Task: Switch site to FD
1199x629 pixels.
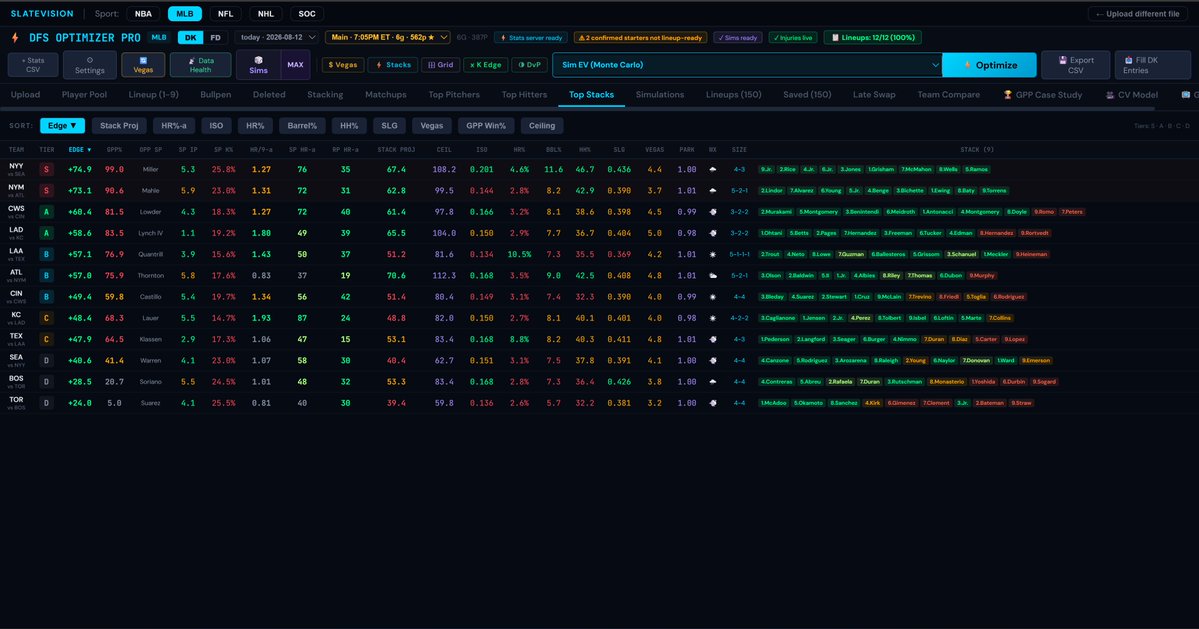Action: click(x=216, y=37)
